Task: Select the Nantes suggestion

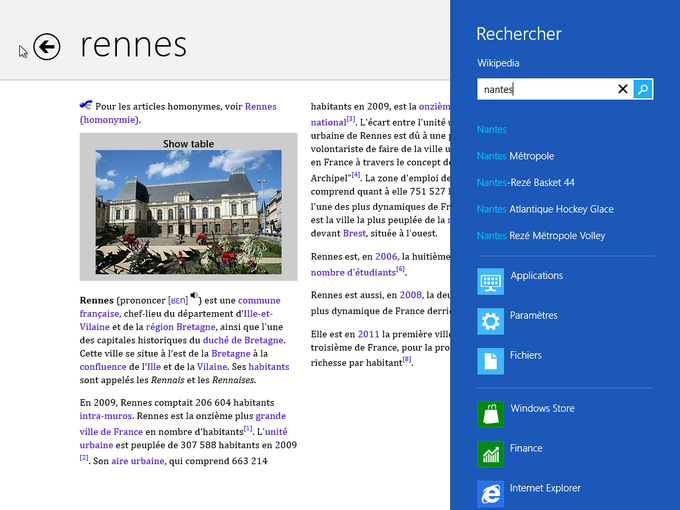Action: coord(491,129)
